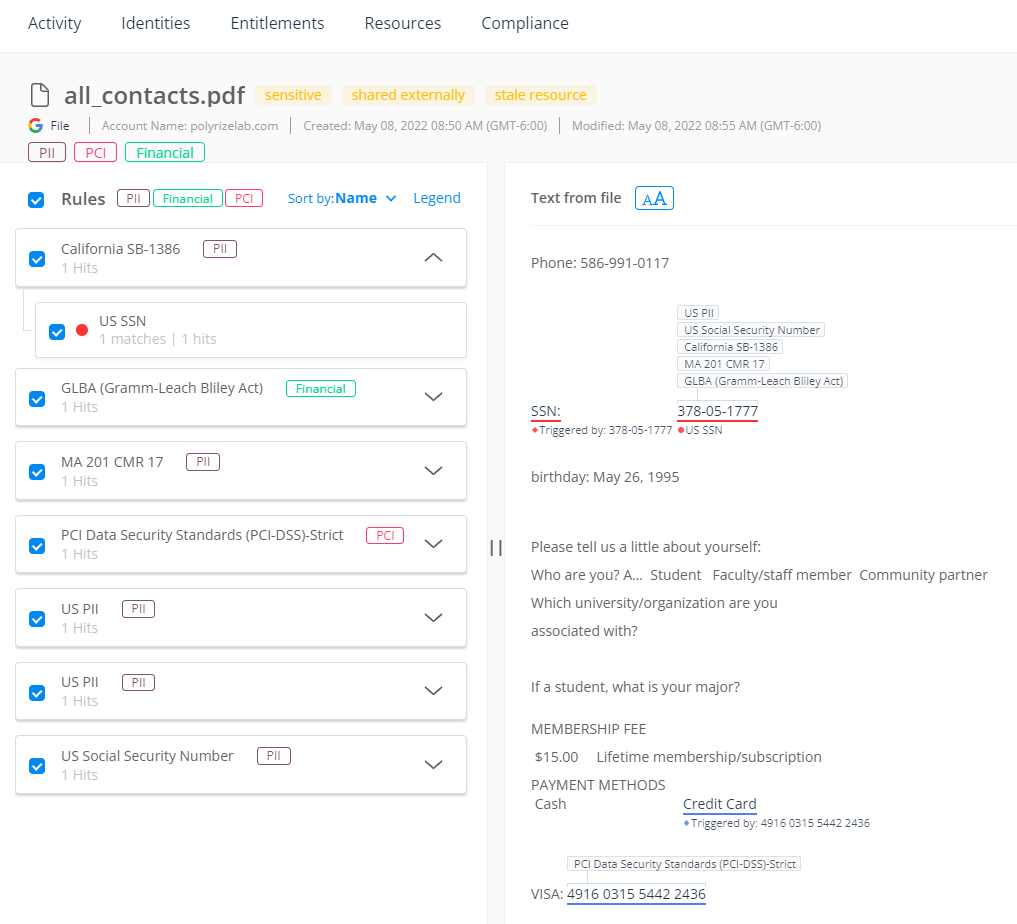Click the highlighted SSN 378-05-1777
Image resolution: width=1017 pixels, height=924 pixels.
coord(717,411)
